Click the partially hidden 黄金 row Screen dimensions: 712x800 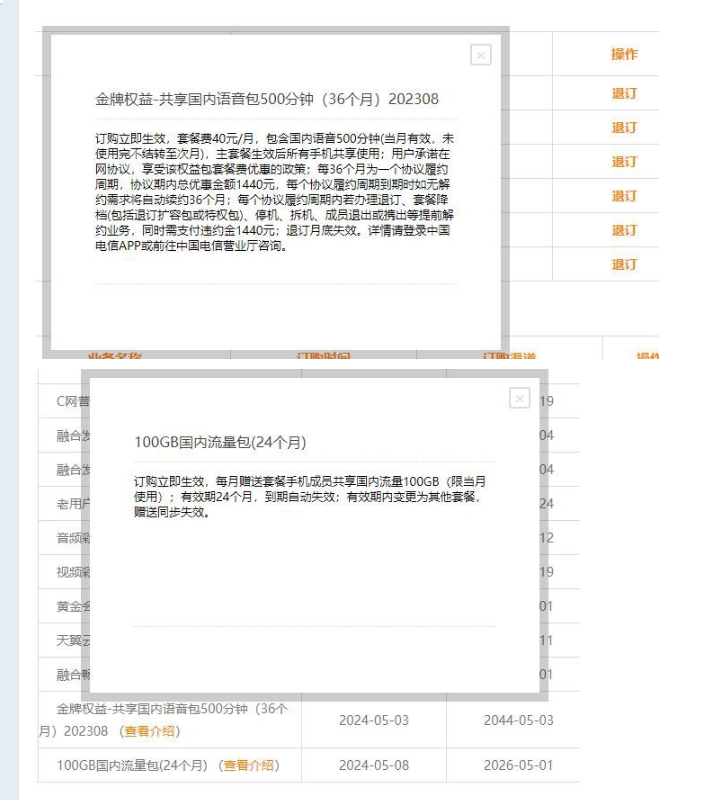pos(72,606)
